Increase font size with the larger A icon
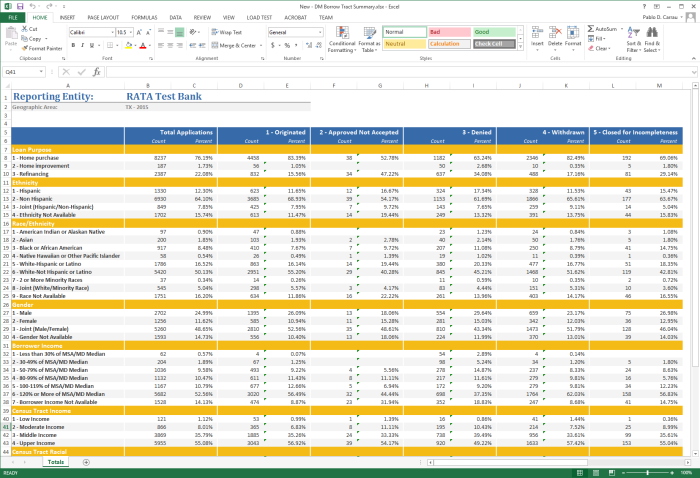The width and height of the screenshot is (700, 478). pyautogui.click(x=139, y=32)
